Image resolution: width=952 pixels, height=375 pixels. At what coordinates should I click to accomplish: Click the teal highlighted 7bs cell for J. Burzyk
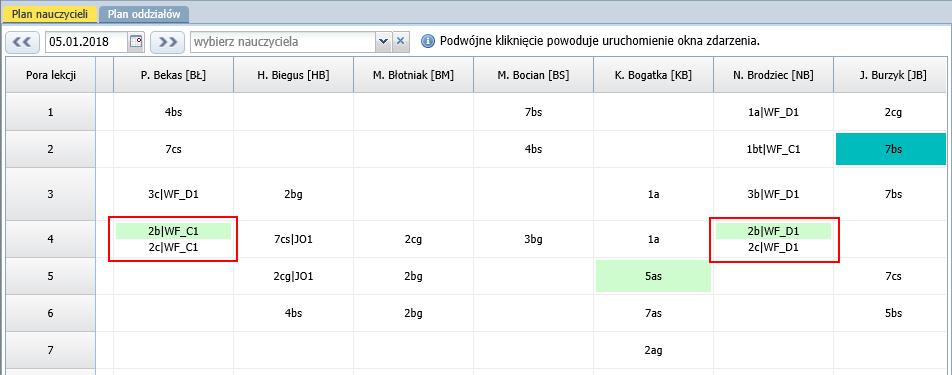pos(891,149)
